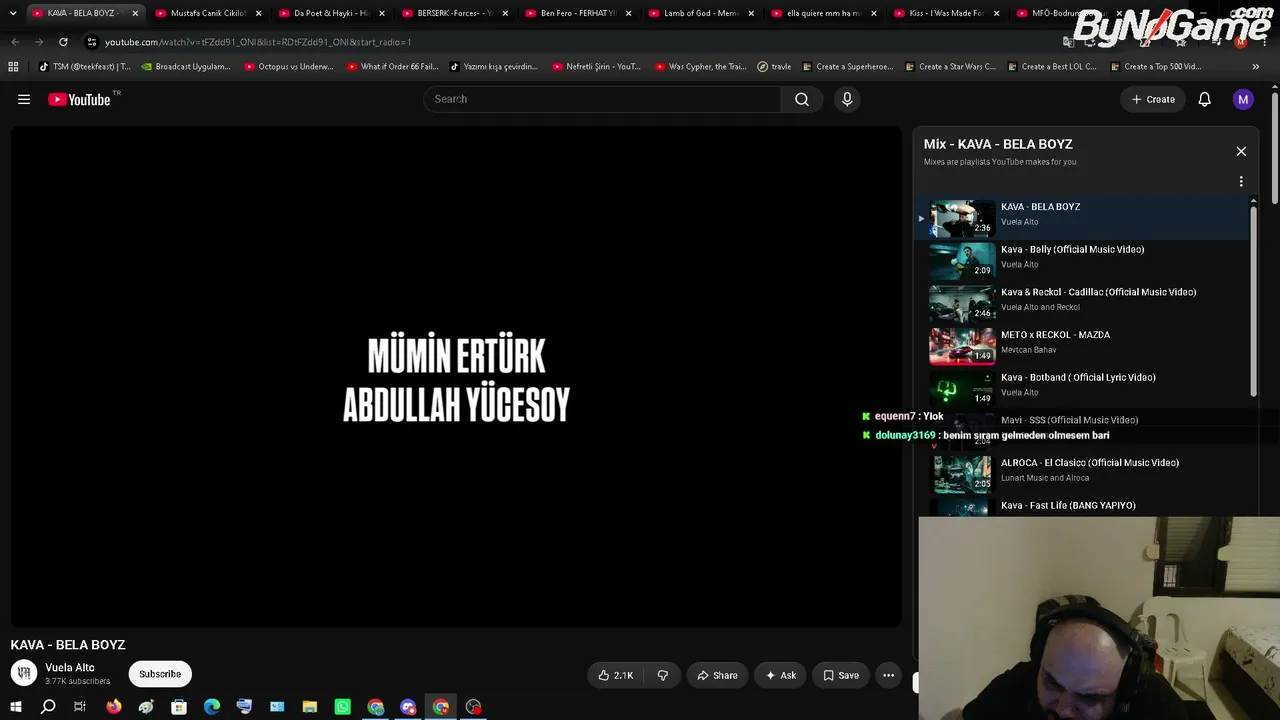Switch to the BERSERK -Forces- tab
Image resolution: width=1280 pixels, height=720 pixels.
pos(455,13)
